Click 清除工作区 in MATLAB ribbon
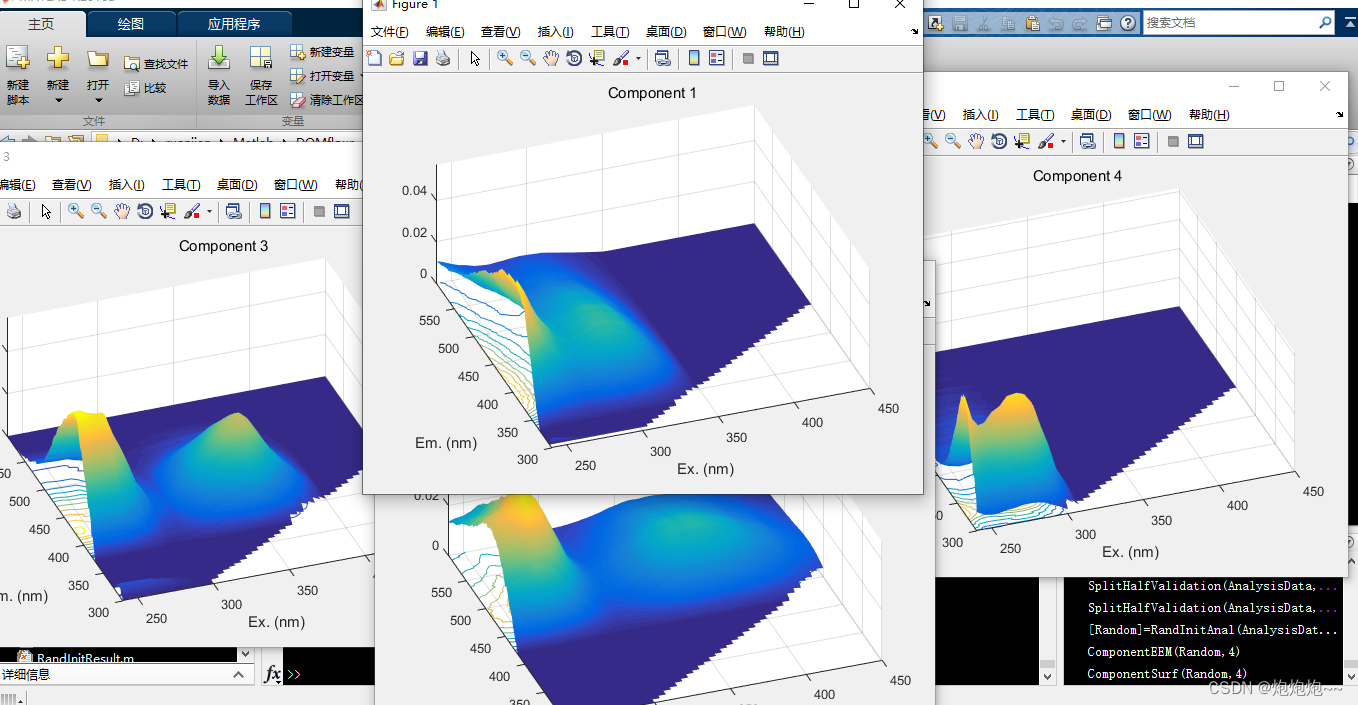The height and width of the screenshot is (705, 1358). (x=327, y=100)
